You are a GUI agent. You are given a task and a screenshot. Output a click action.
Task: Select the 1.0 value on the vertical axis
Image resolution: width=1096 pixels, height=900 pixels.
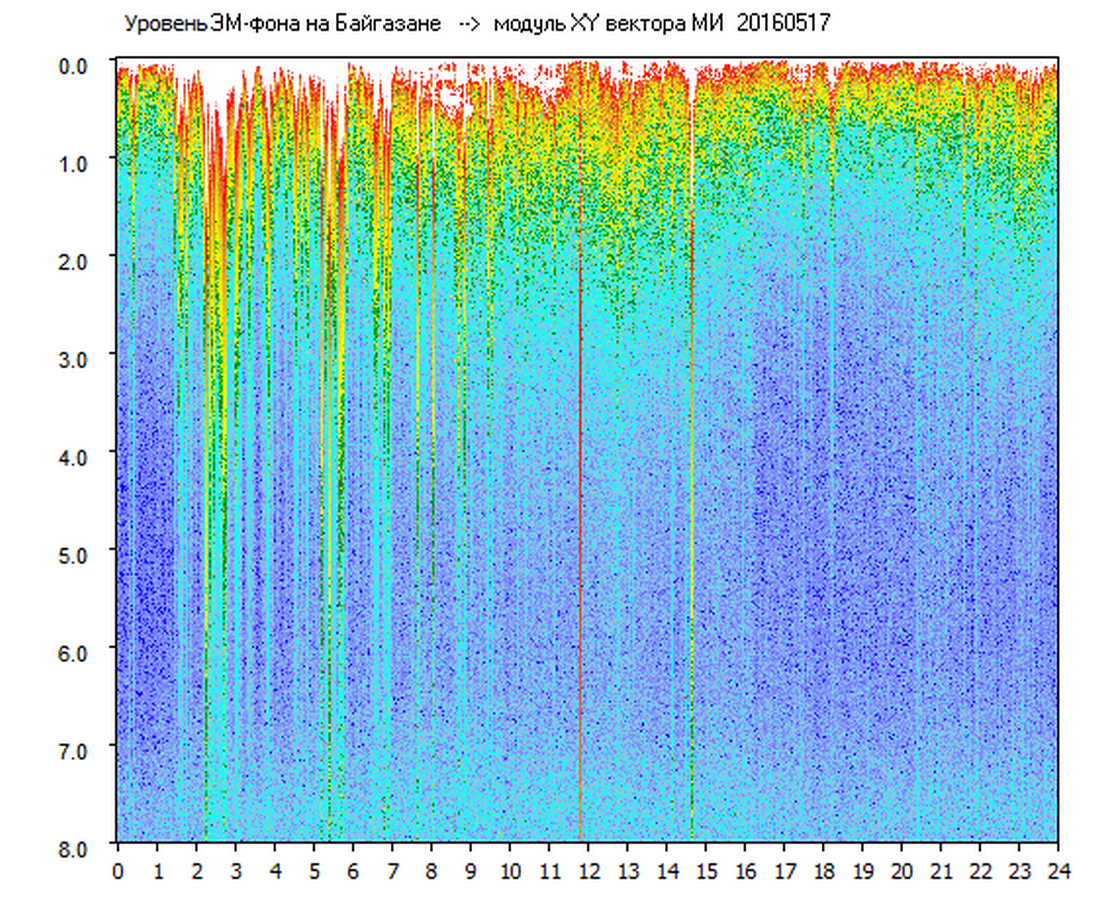(77, 162)
